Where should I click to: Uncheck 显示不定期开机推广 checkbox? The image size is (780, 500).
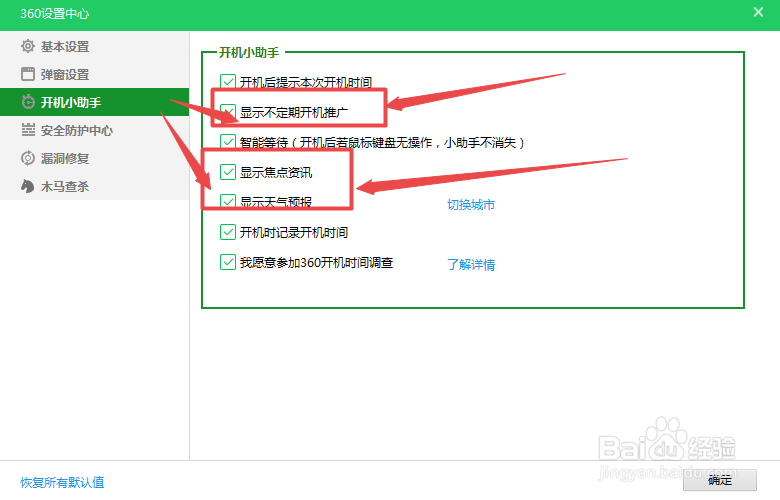pyautogui.click(x=228, y=112)
